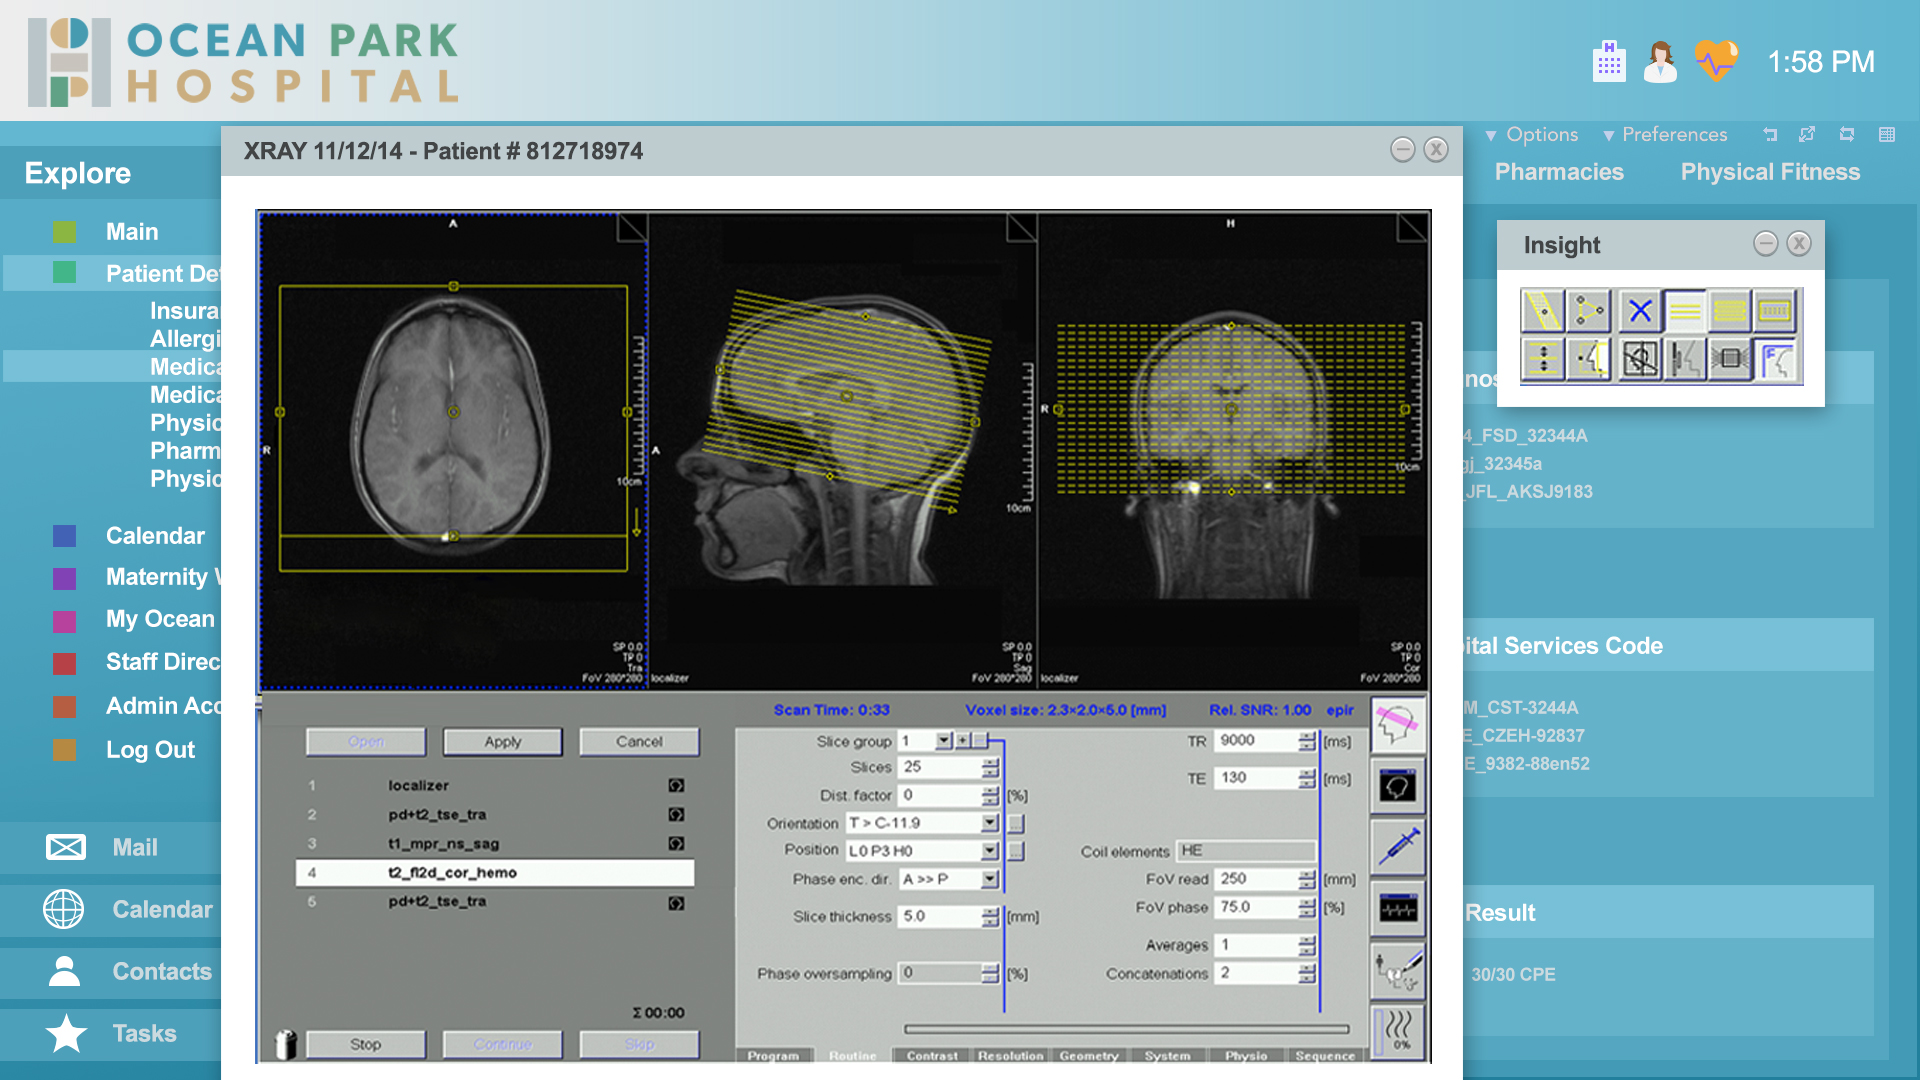The image size is (1920, 1080).
Task: Open the Orientation dropdown
Action: click(x=990, y=823)
